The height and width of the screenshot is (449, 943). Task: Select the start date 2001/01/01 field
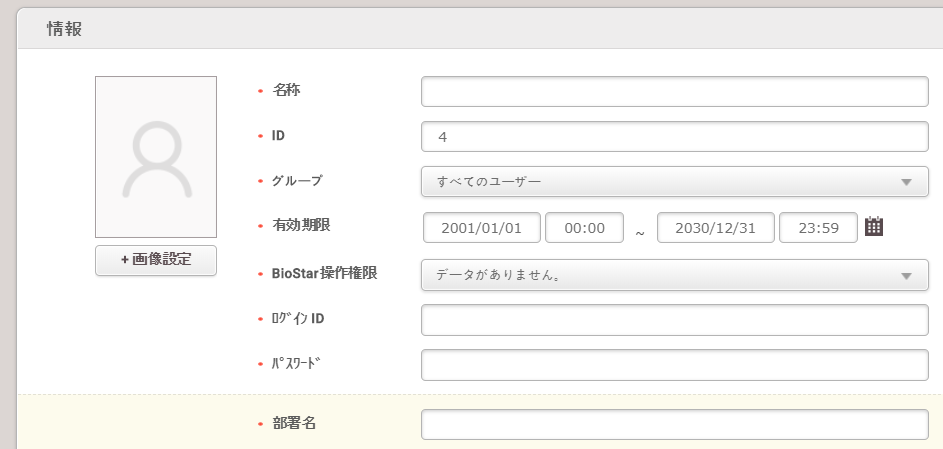[x=482, y=227]
